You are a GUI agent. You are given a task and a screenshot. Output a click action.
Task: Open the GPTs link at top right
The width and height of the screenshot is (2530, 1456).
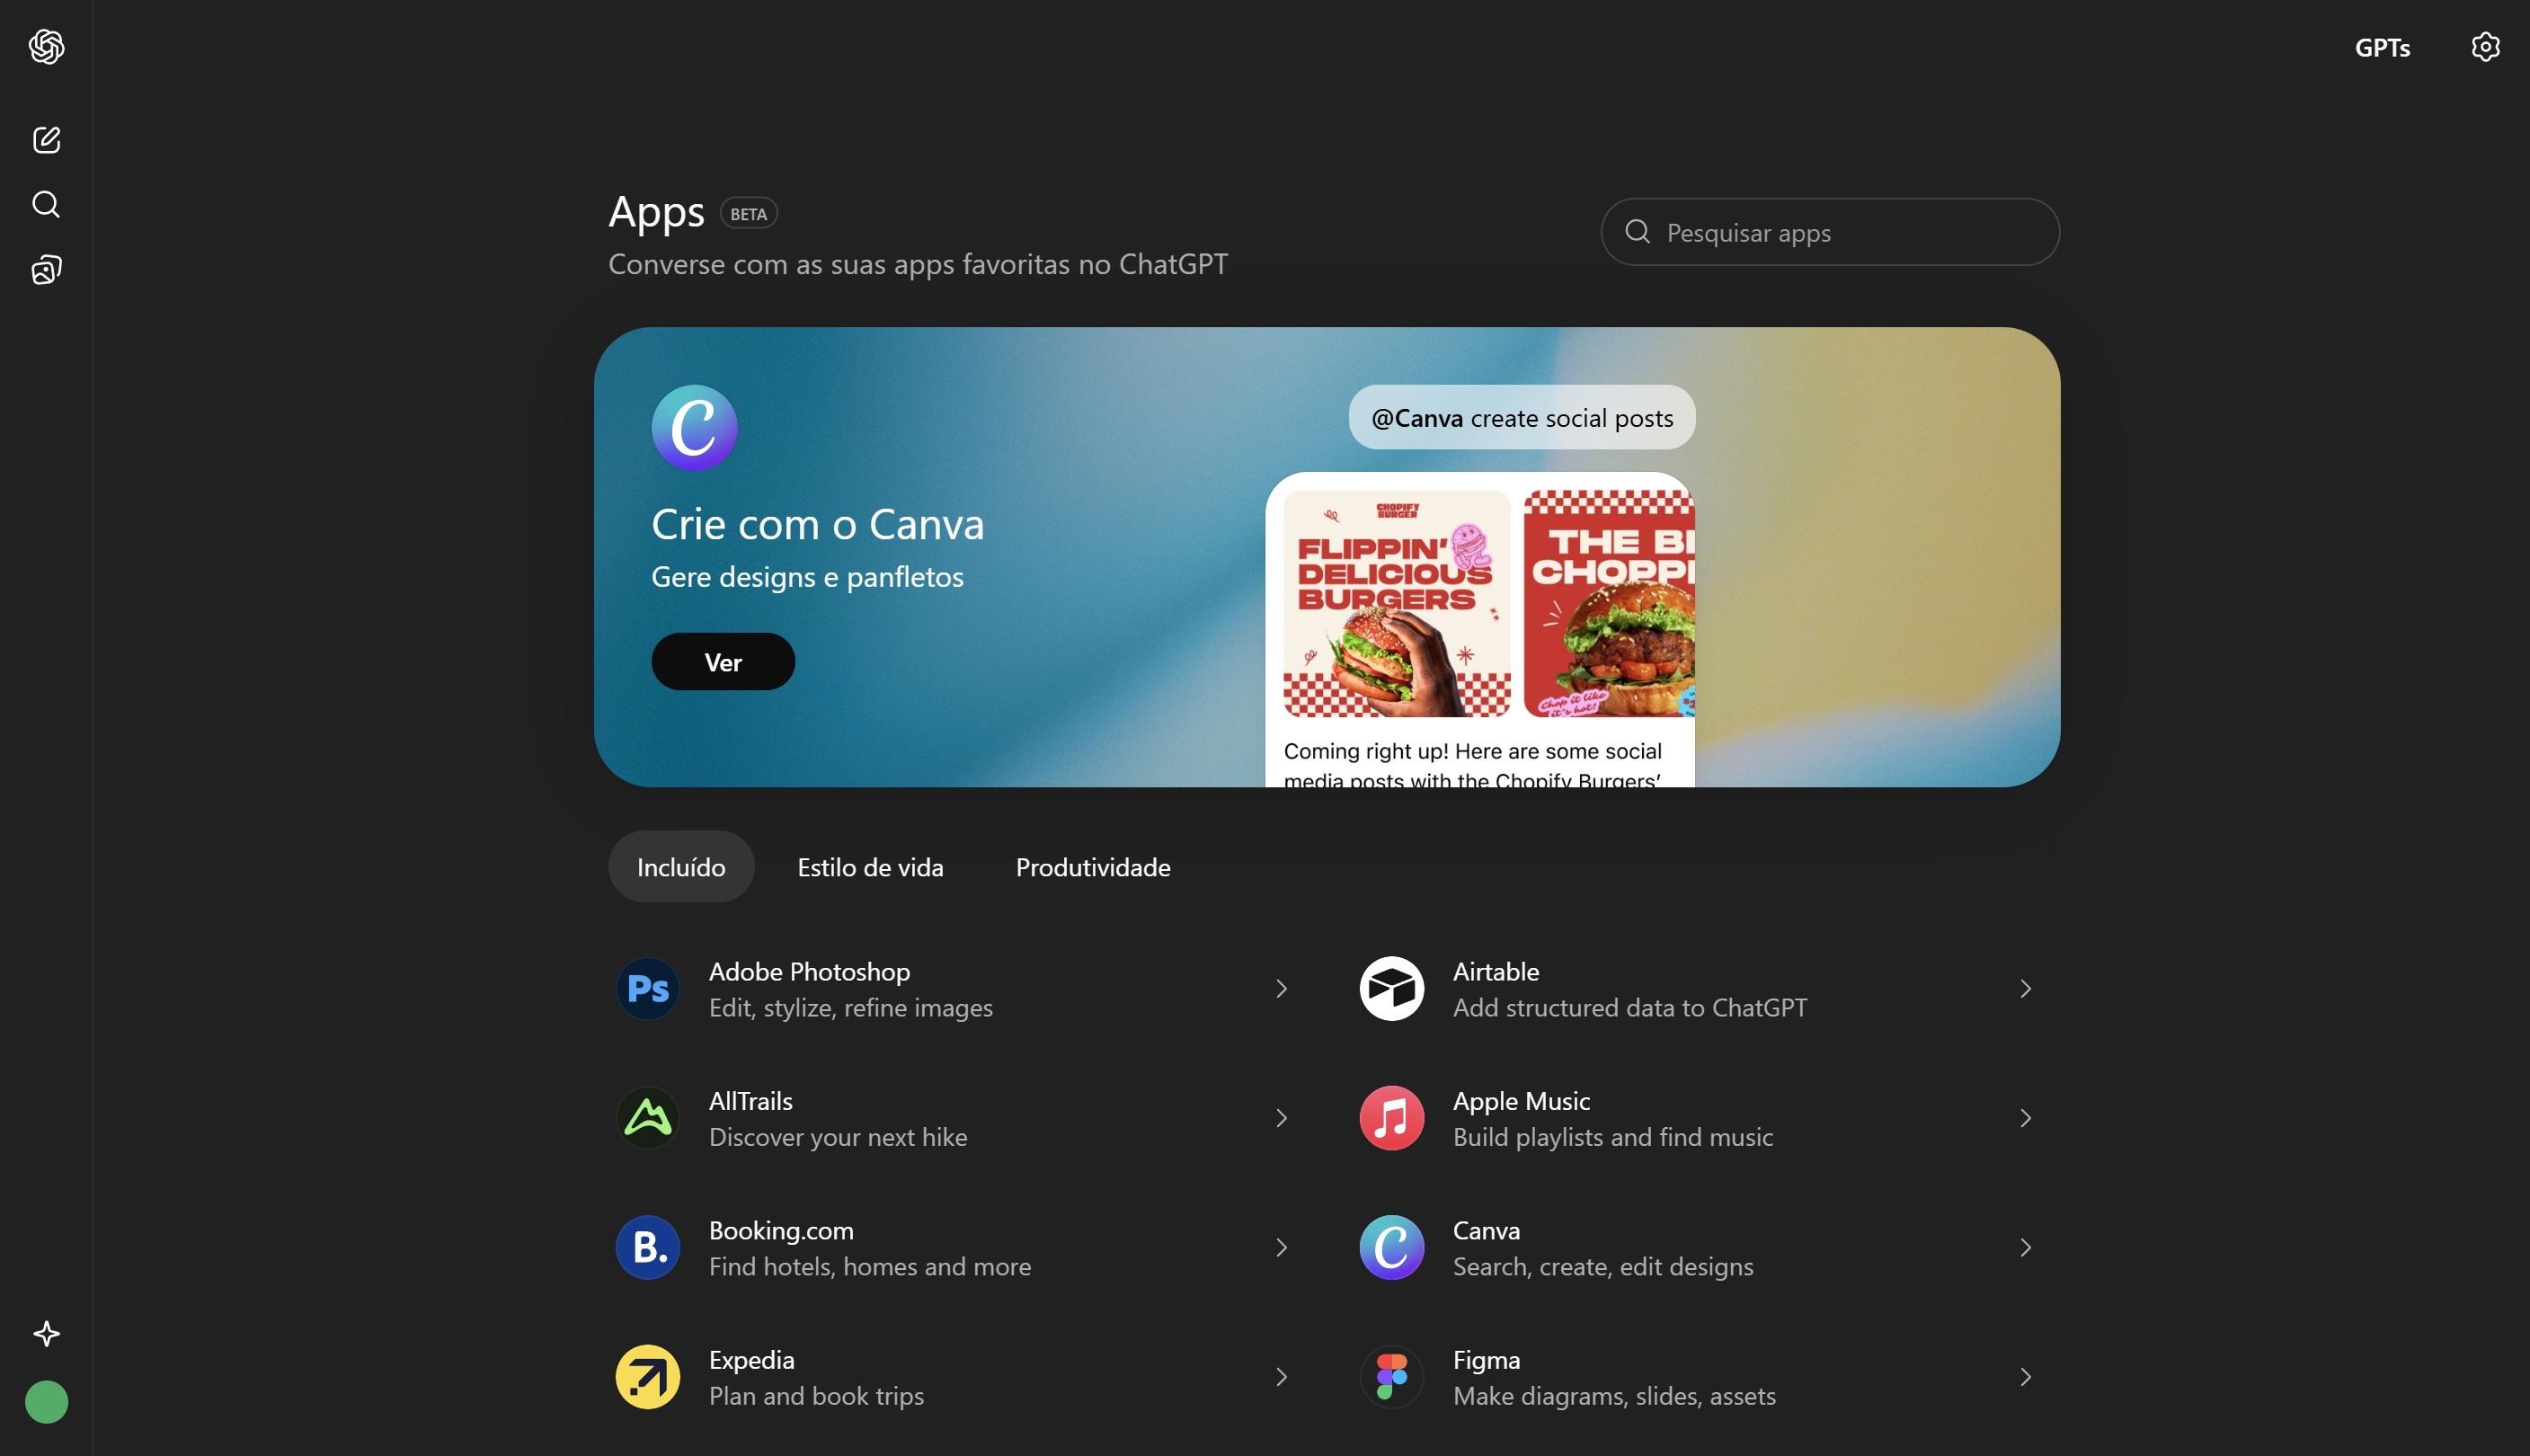click(x=2382, y=47)
